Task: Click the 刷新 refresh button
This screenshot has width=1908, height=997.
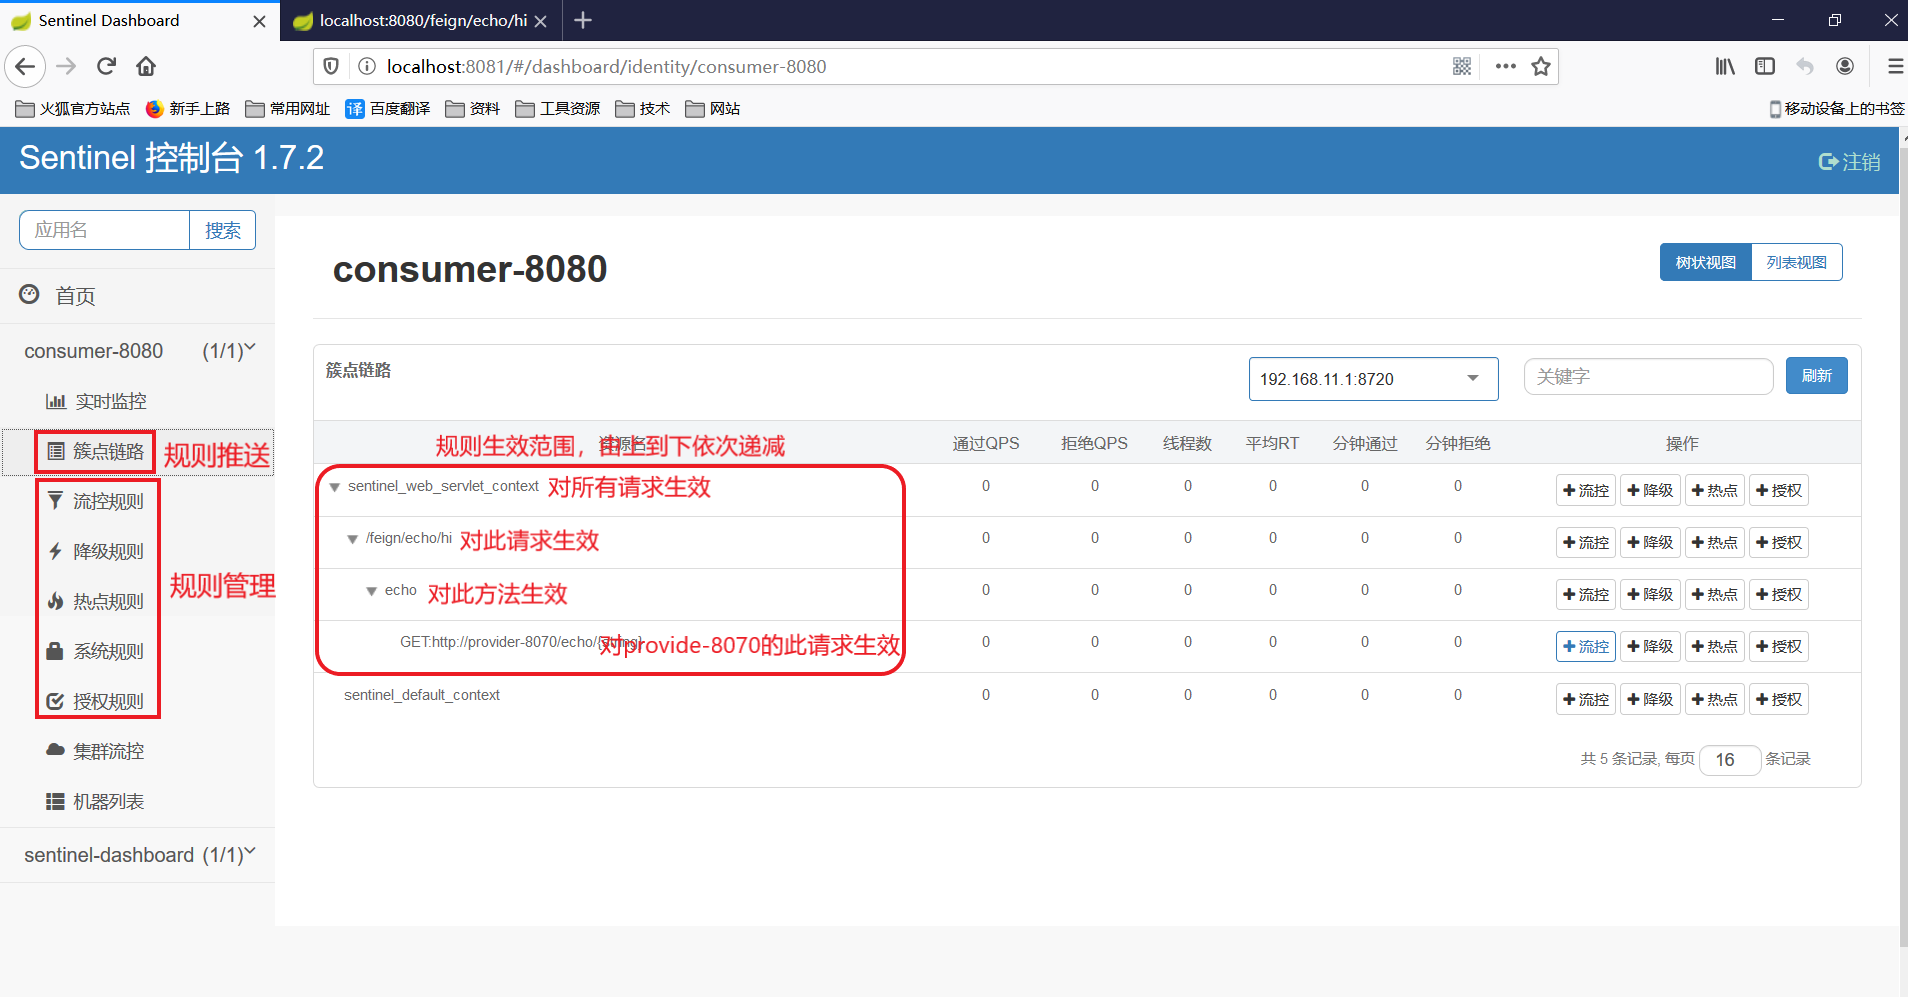Action: click(x=1817, y=376)
